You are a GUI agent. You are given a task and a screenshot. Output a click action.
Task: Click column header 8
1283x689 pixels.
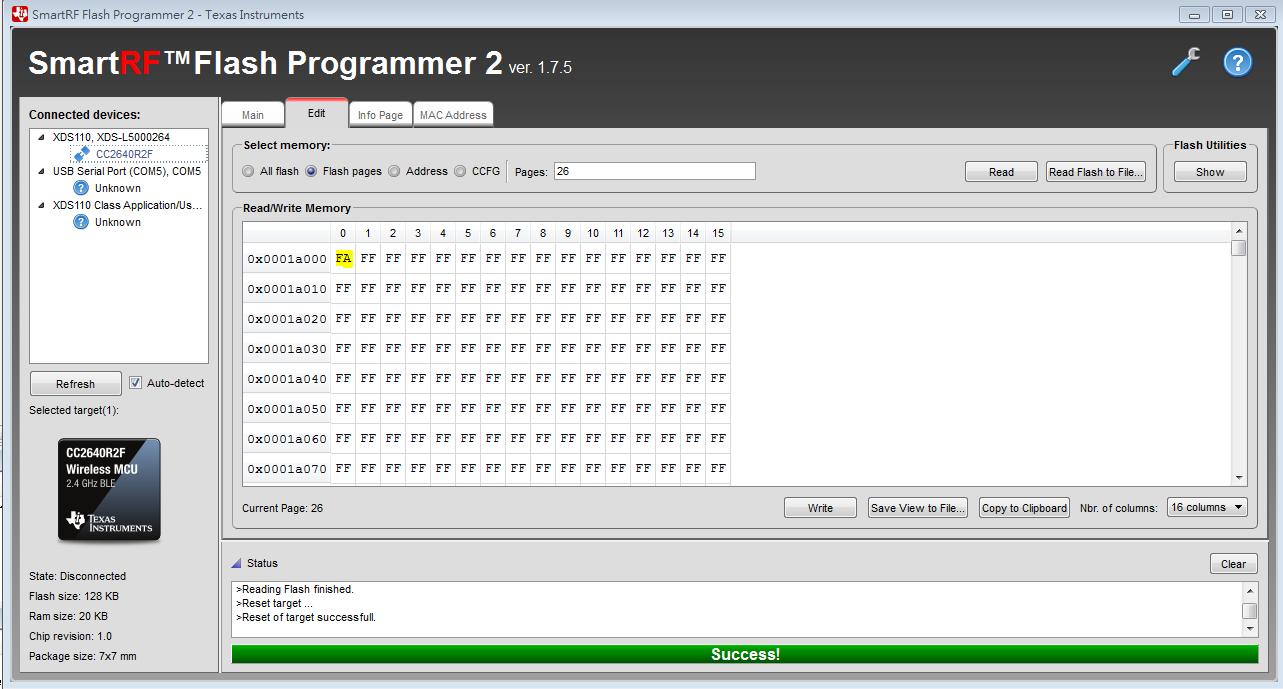(x=543, y=233)
